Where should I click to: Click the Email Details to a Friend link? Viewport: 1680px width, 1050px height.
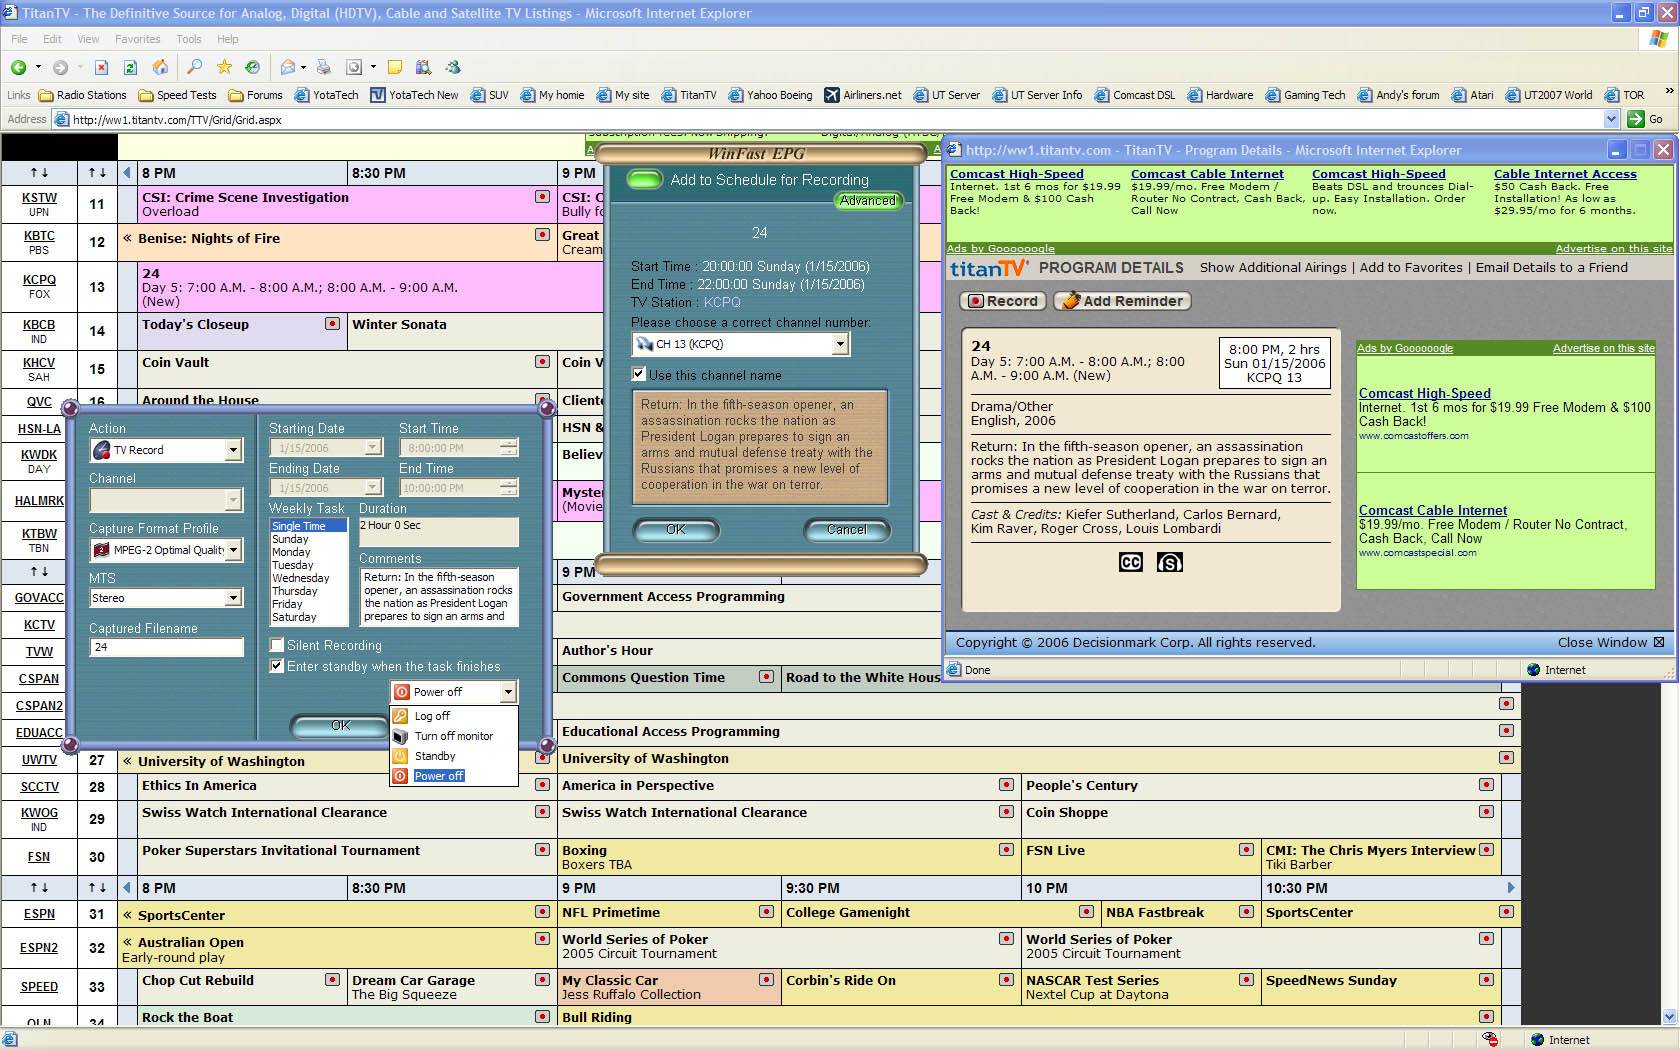tap(1552, 267)
